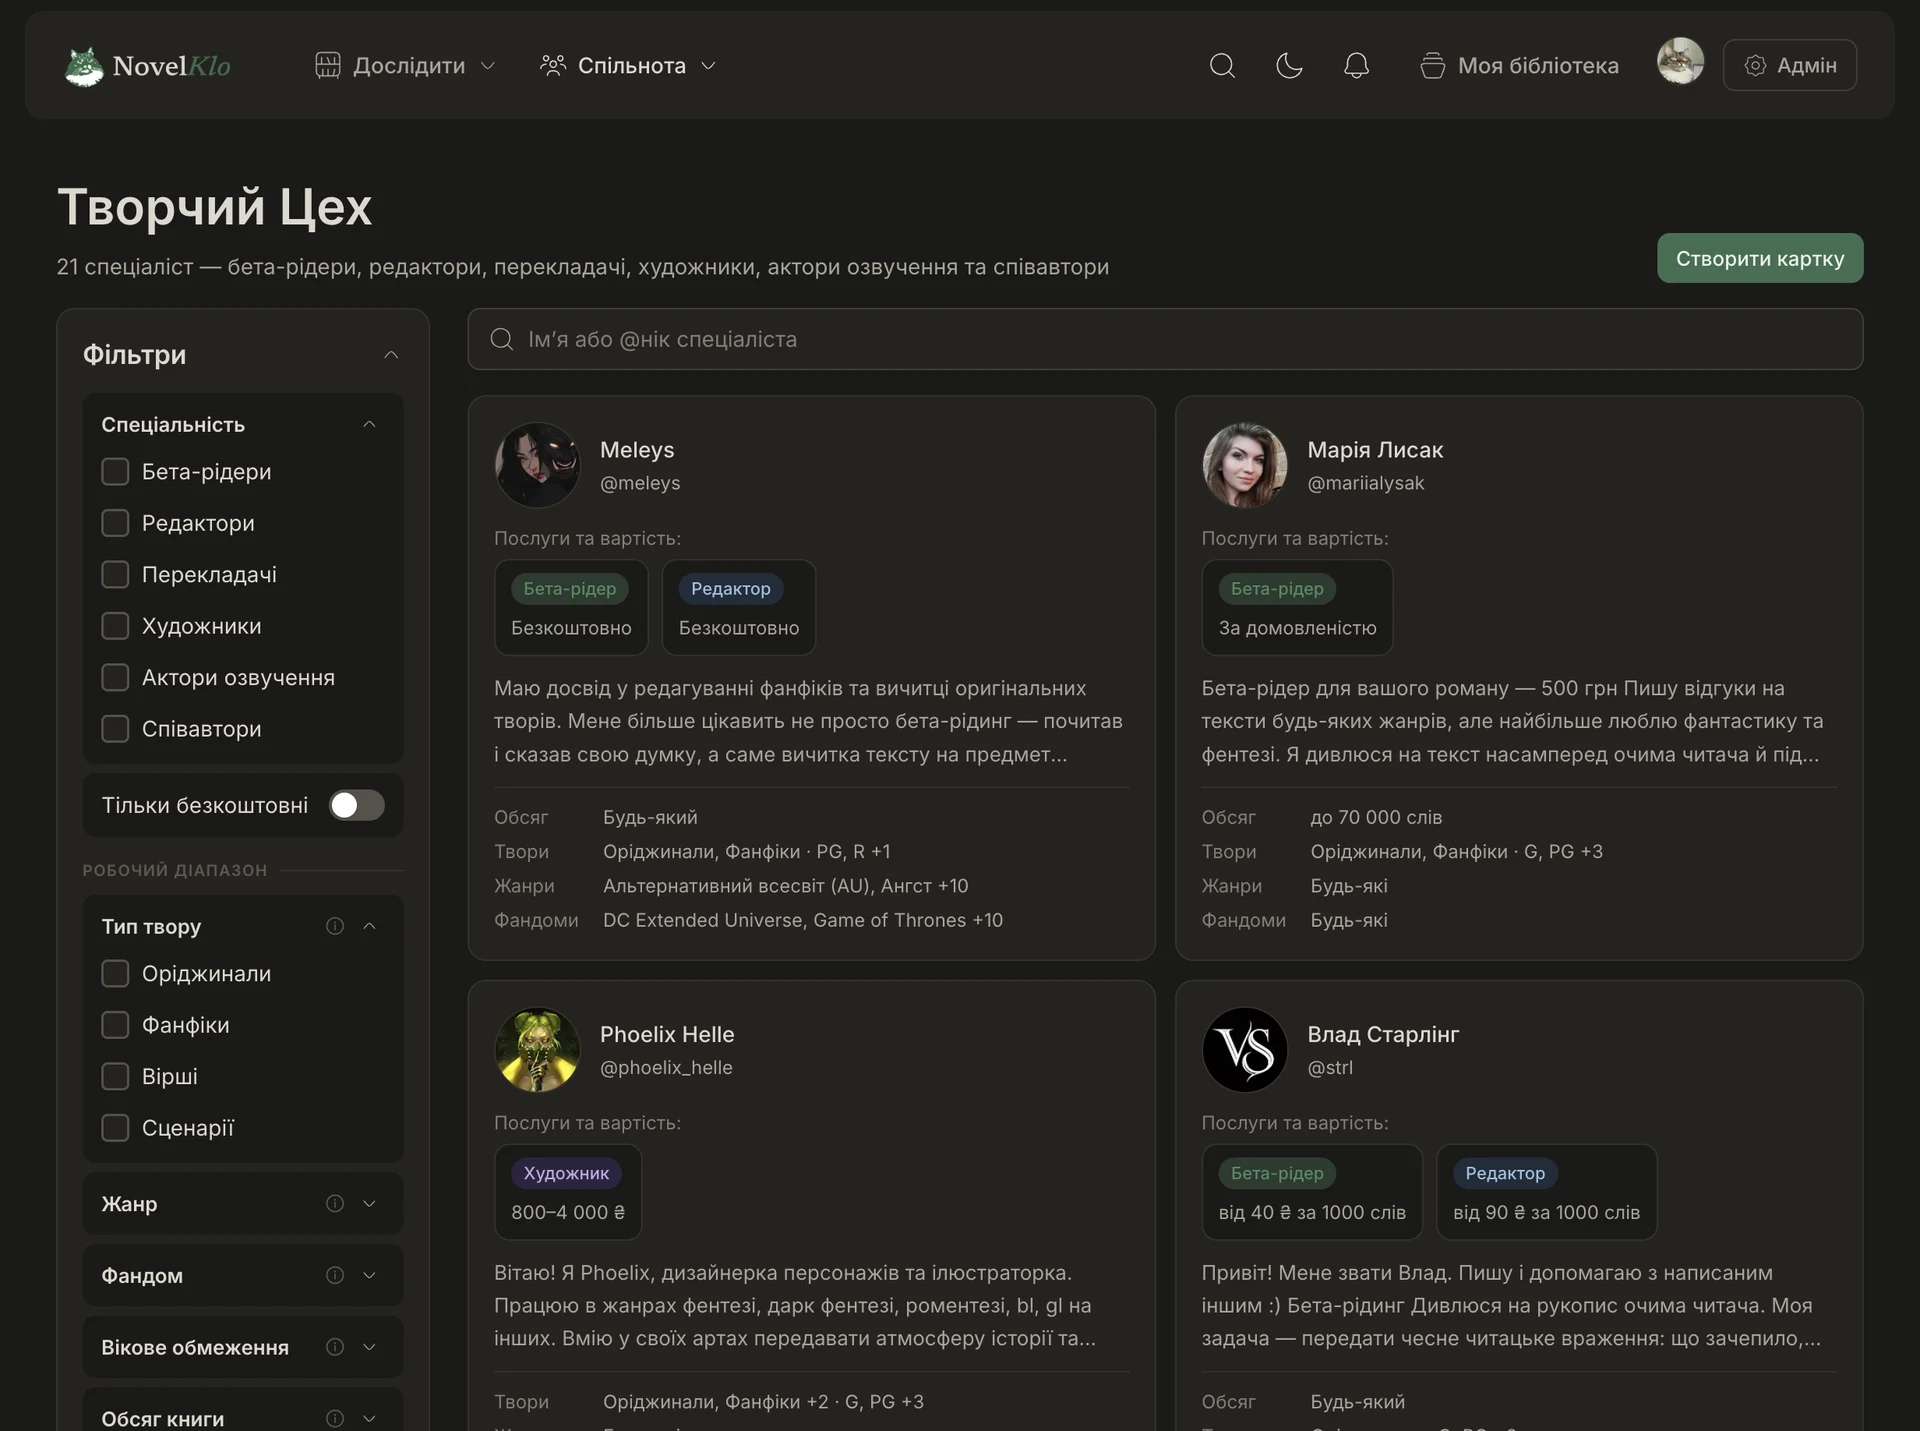This screenshot has width=1920, height=1431.
Task: Expand the Жанр filter
Action: 369,1203
